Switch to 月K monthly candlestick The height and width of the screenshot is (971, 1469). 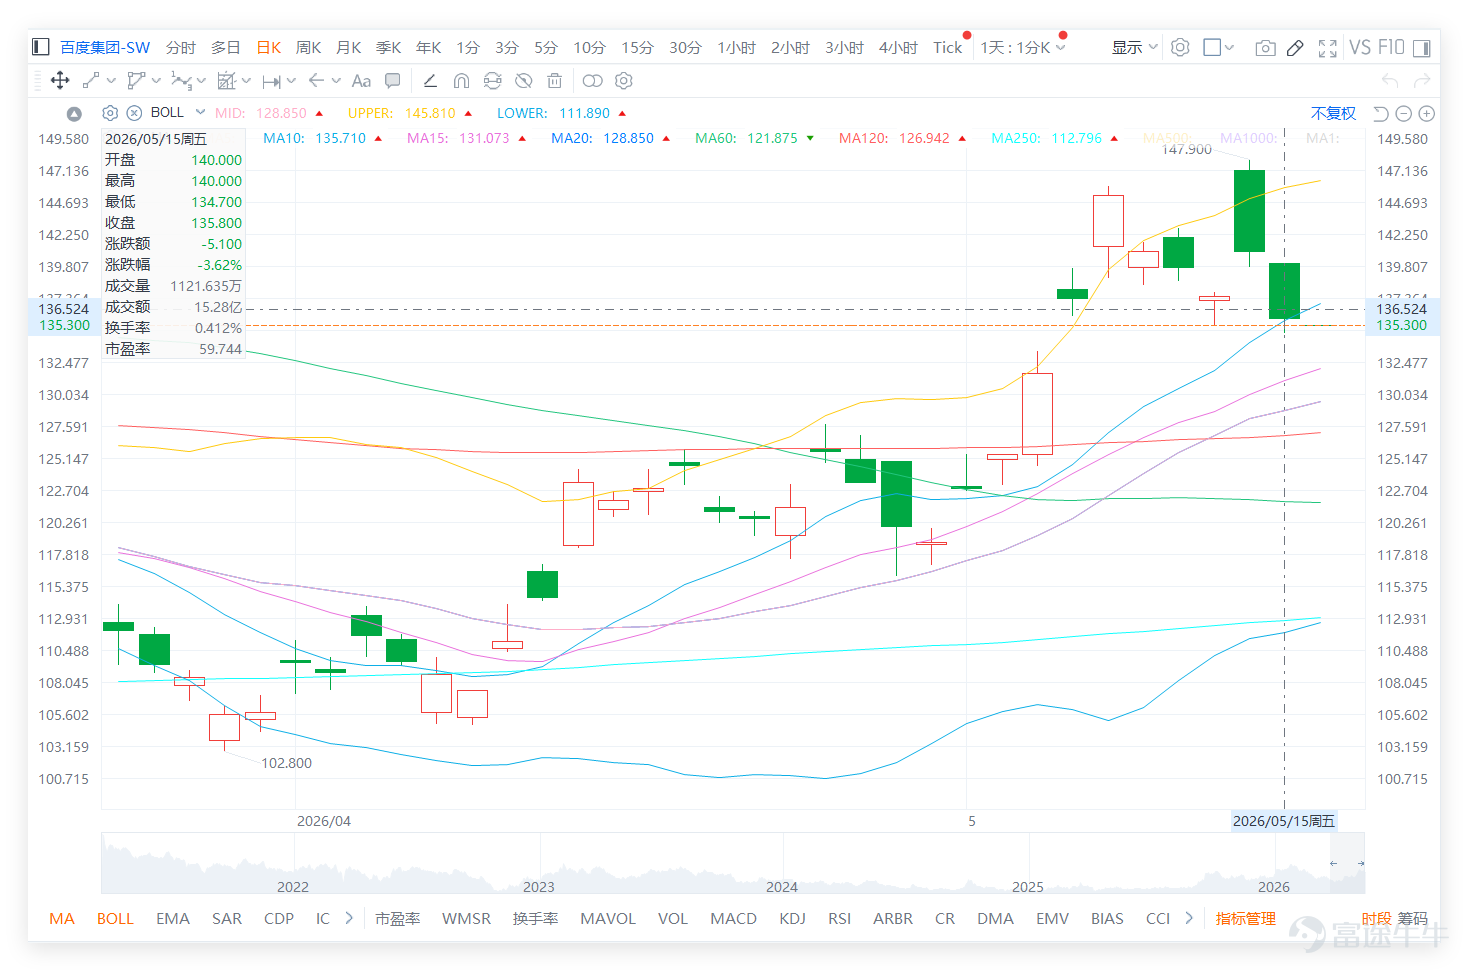click(348, 47)
